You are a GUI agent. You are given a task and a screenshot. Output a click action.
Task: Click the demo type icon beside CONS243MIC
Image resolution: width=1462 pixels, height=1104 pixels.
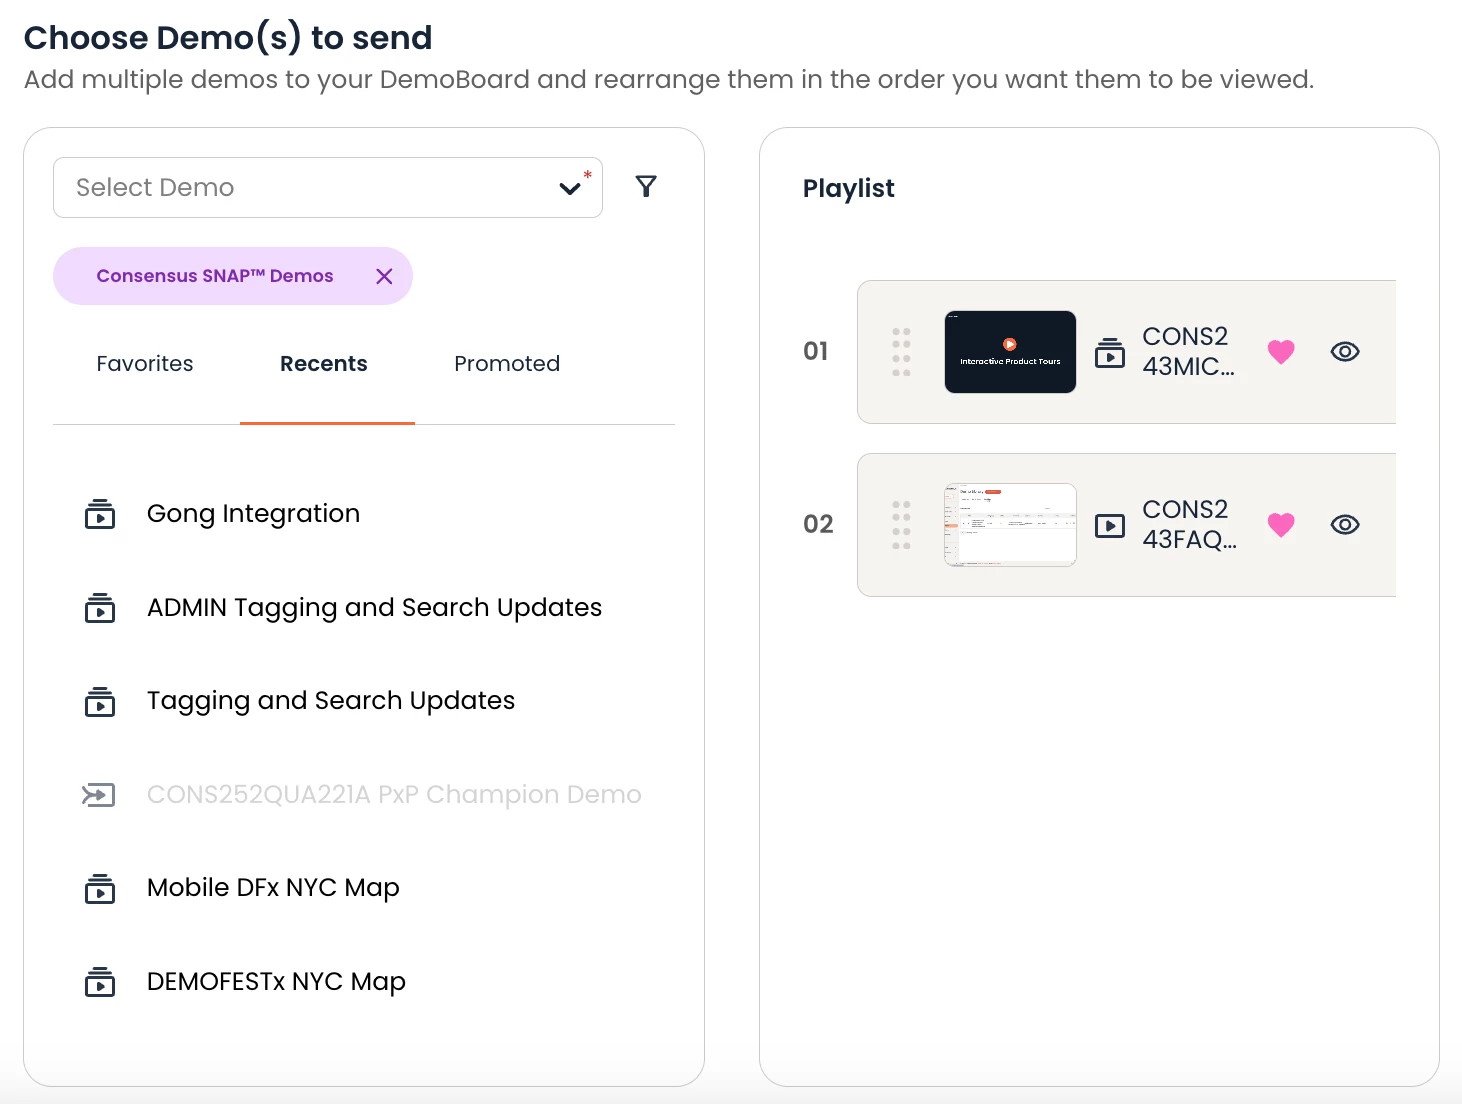tap(1110, 352)
